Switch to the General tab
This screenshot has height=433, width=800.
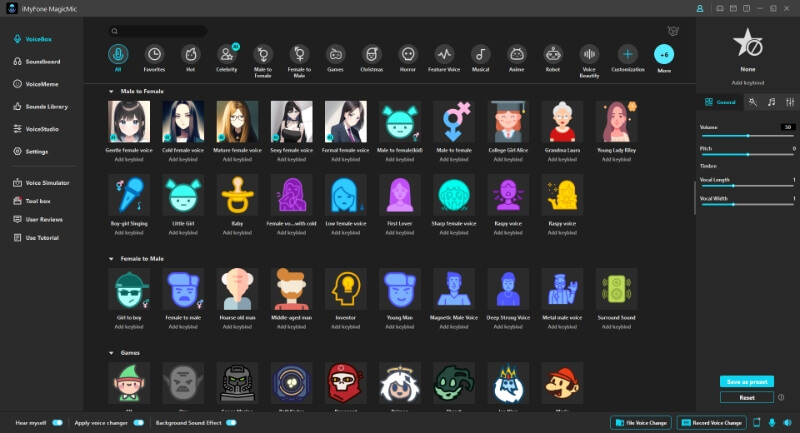pos(720,102)
